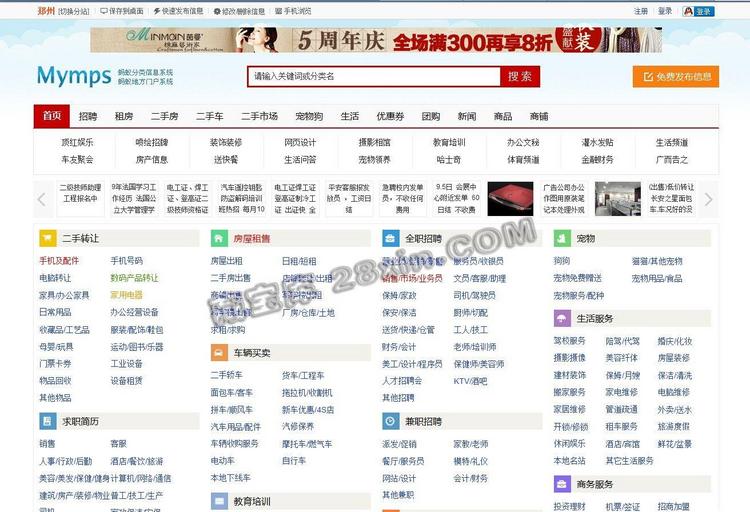The image size is (750, 512).
Task: Click the 5周年庆 banner advertisement
Action: (376, 40)
